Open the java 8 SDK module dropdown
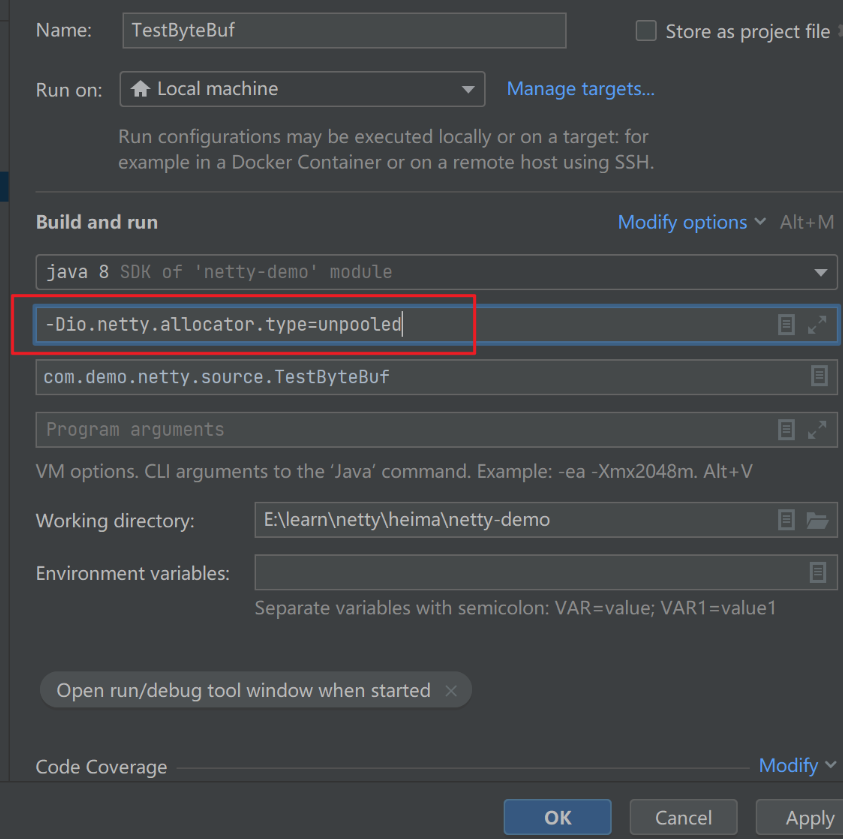Screen dimensions: 843x839 coord(436,272)
